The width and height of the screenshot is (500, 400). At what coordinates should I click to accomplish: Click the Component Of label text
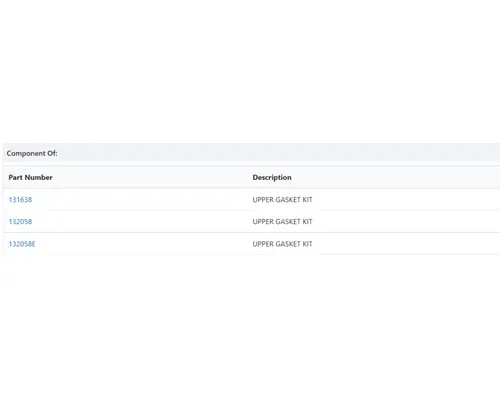click(32, 153)
